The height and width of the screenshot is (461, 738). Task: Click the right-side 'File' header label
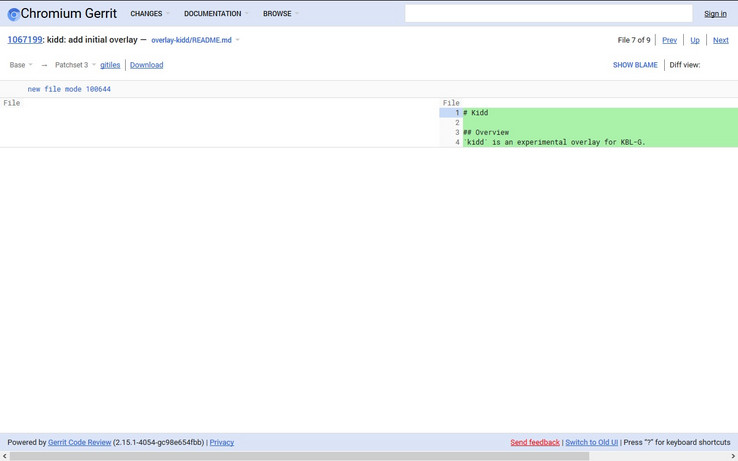451,103
